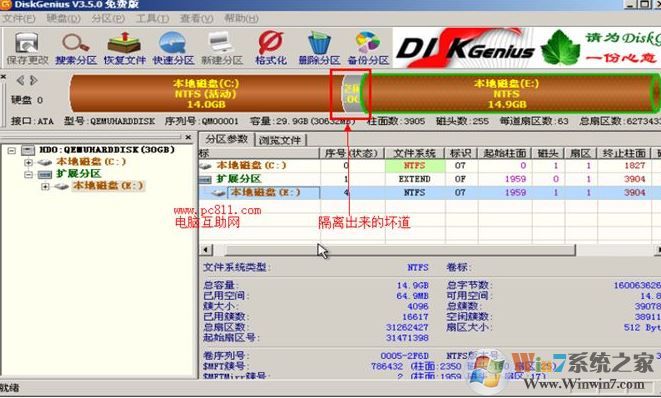Click the E: partition bar on disk map
Viewport: 661px width, 398px height.
click(x=508, y=93)
